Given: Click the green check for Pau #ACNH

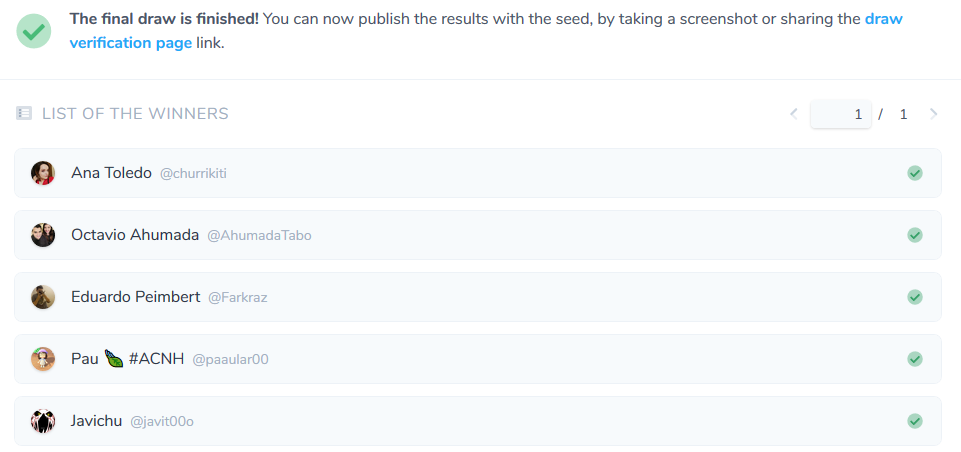Looking at the screenshot, I should click(915, 359).
